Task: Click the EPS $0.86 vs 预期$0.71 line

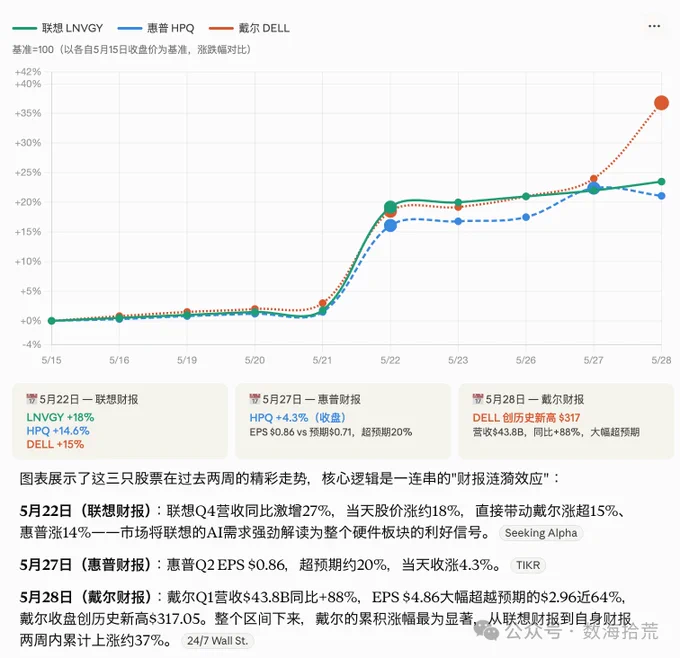Action: pos(330,432)
